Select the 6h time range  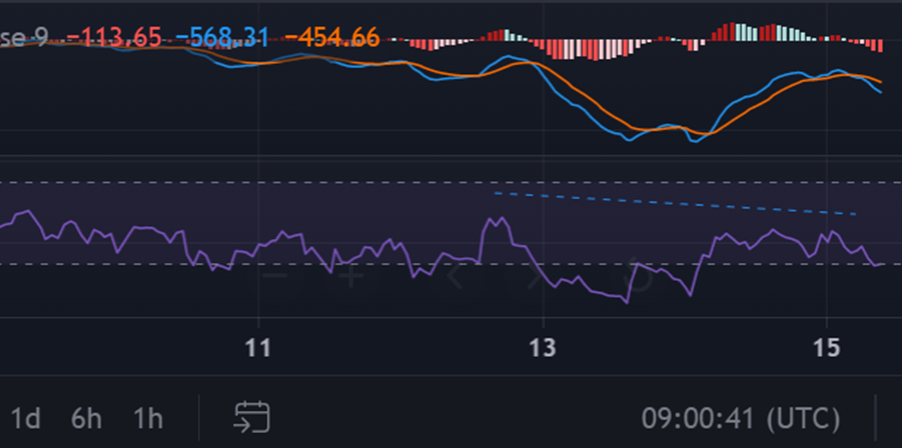86,417
